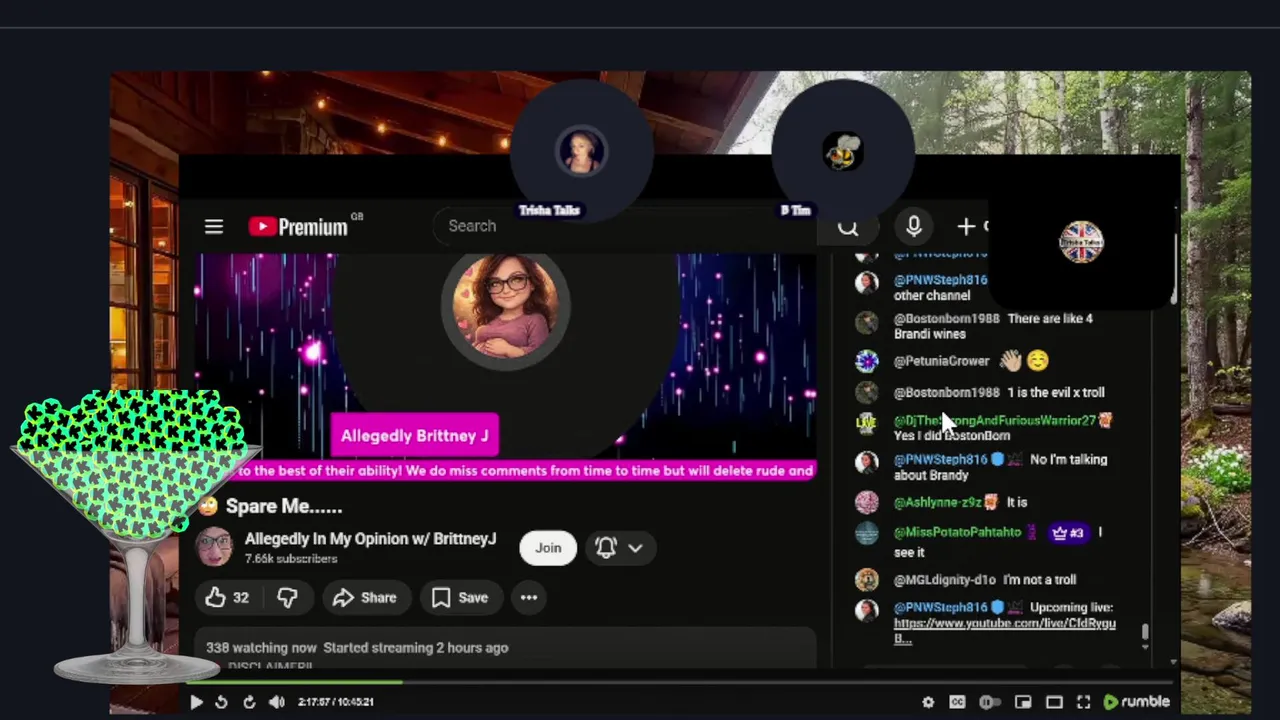
Task: Click the Union Jack round badge avatar
Action: click(1081, 241)
